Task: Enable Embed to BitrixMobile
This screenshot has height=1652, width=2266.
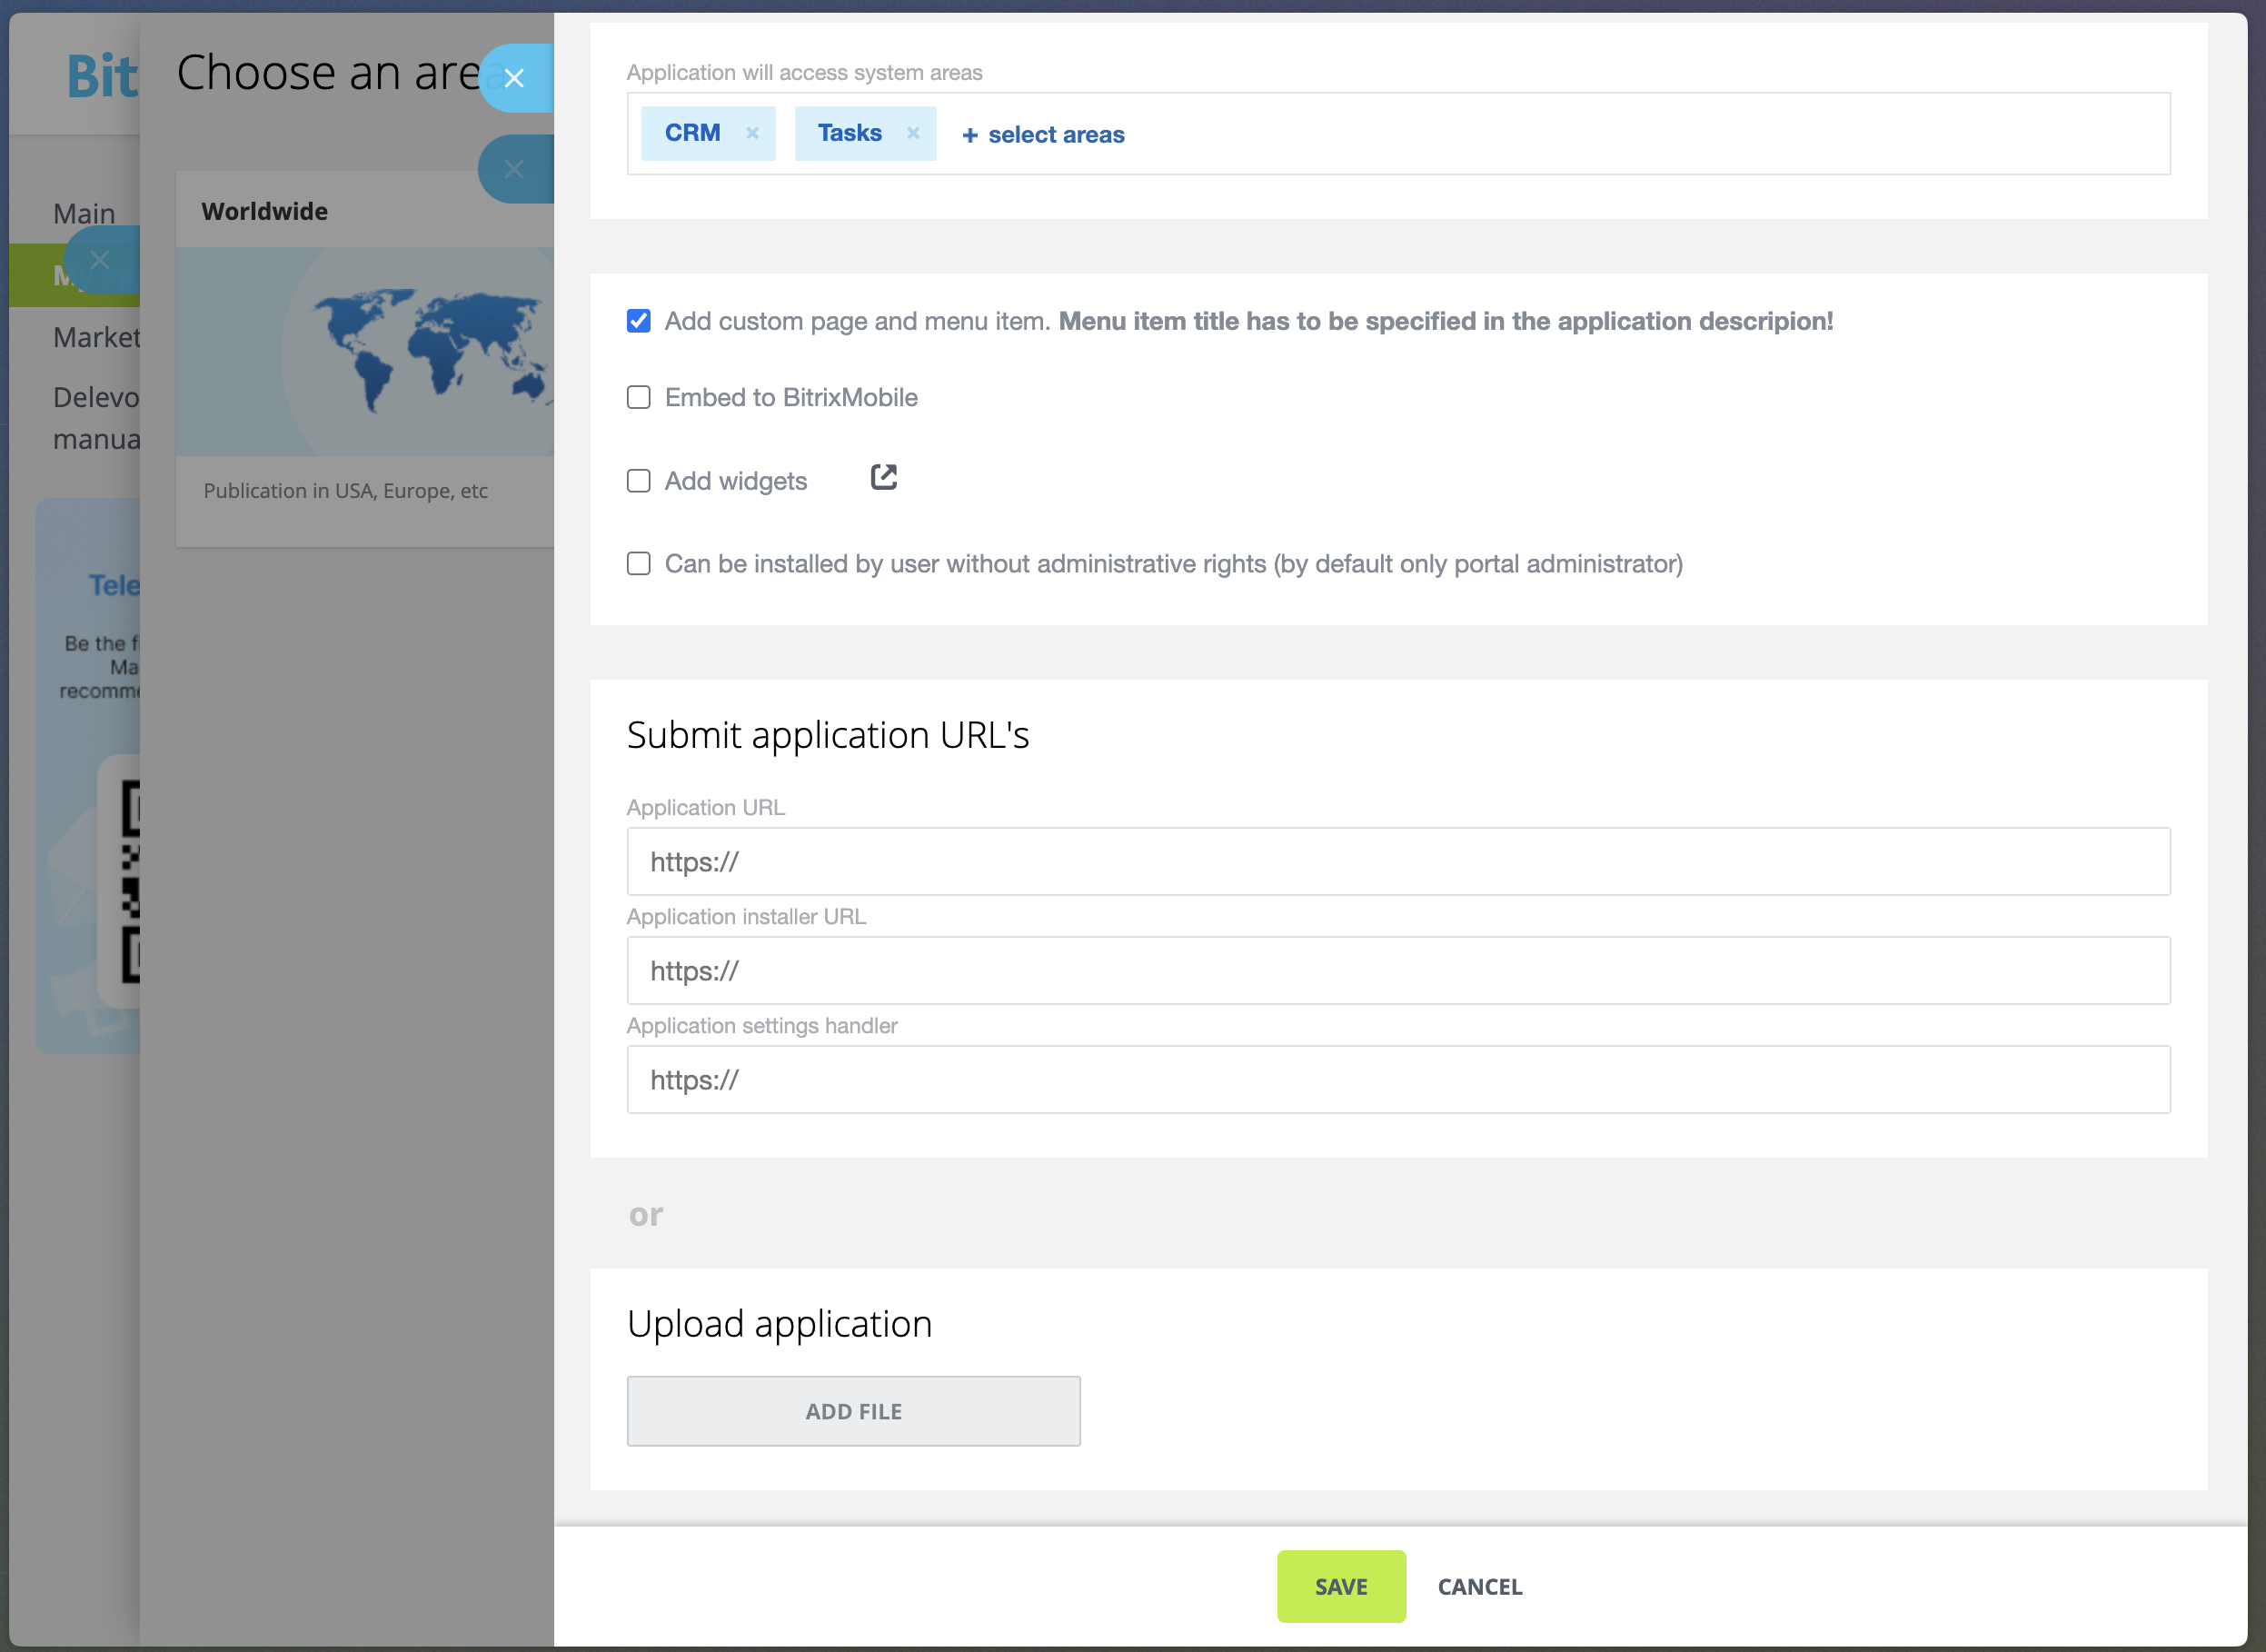Action: tap(638, 397)
